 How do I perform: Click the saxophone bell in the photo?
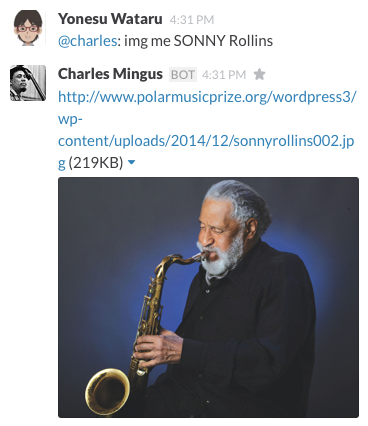tap(107, 391)
